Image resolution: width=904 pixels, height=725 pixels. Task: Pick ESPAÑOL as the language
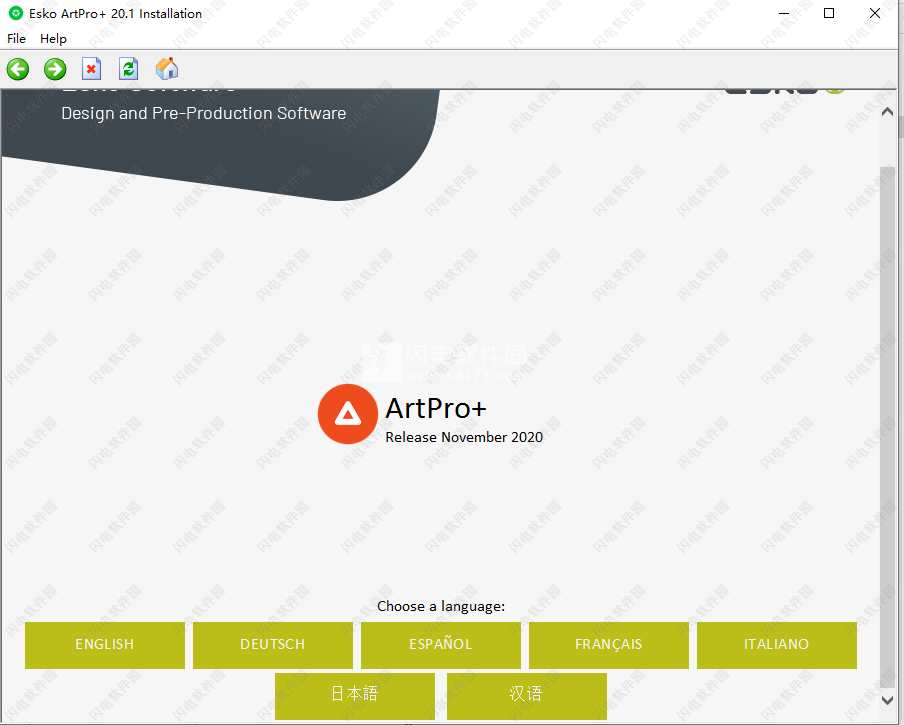(x=441, y=645)
